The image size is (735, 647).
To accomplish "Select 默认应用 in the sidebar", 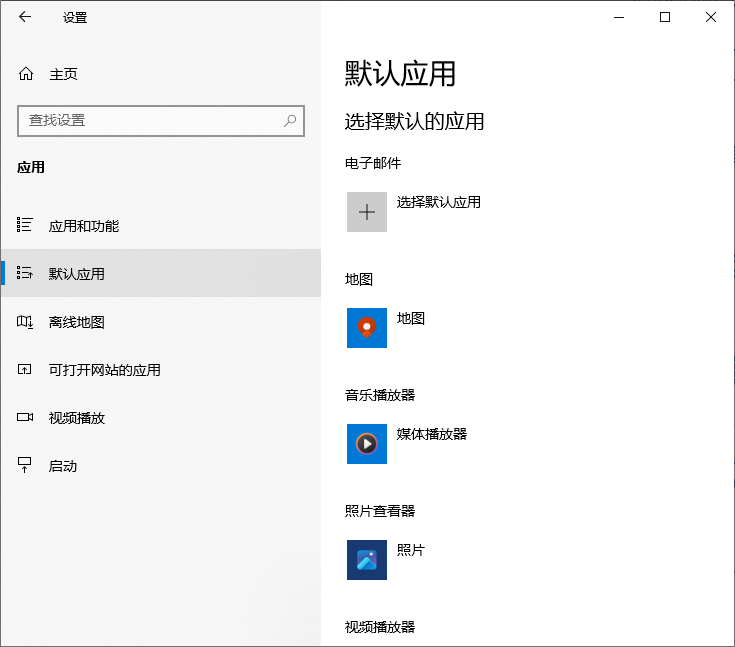I will click(161, 273).
